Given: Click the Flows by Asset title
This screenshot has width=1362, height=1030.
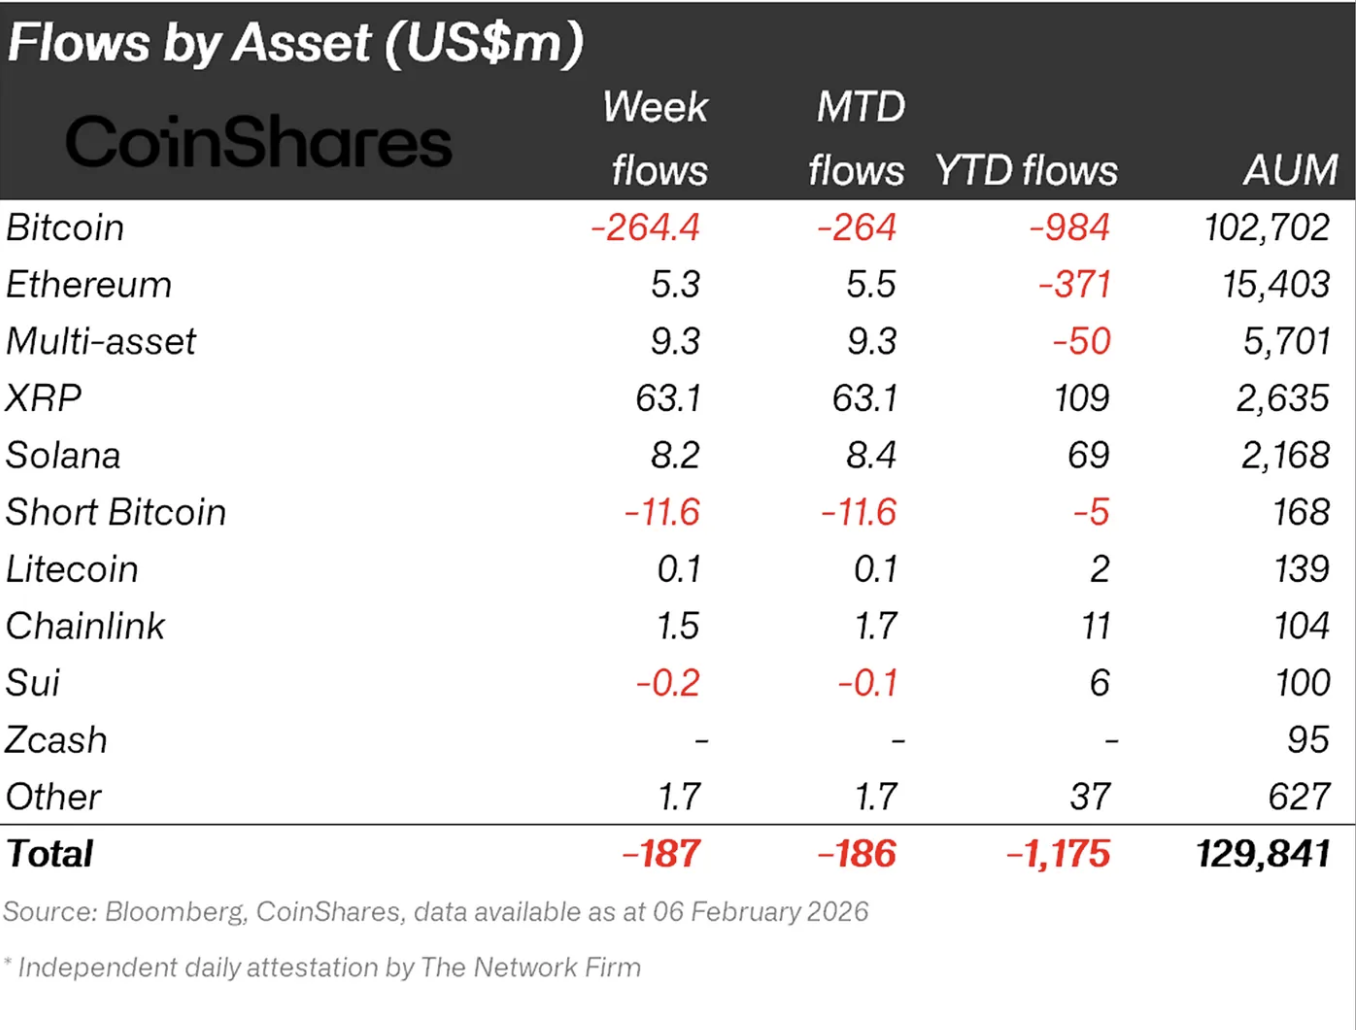Looking at the screenshot, I should coord(295,44).
